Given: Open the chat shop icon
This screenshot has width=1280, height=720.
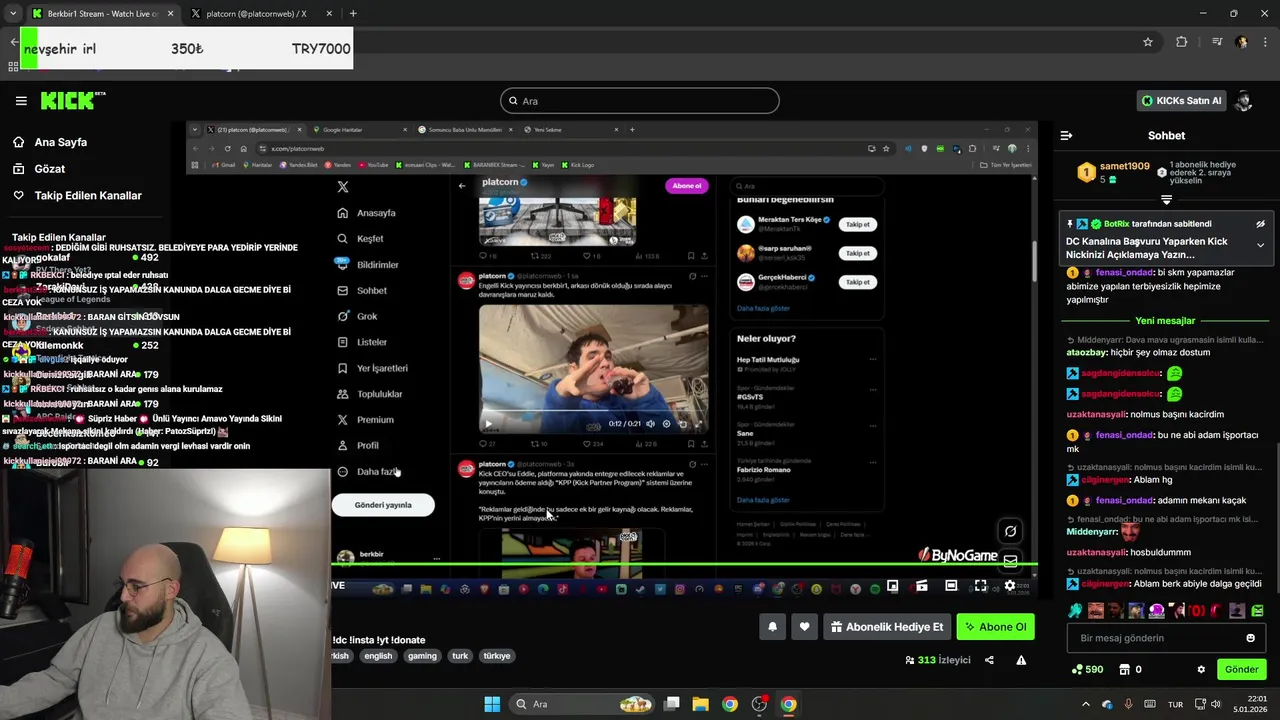Looking at the screenshot, I should (1124, 670).
